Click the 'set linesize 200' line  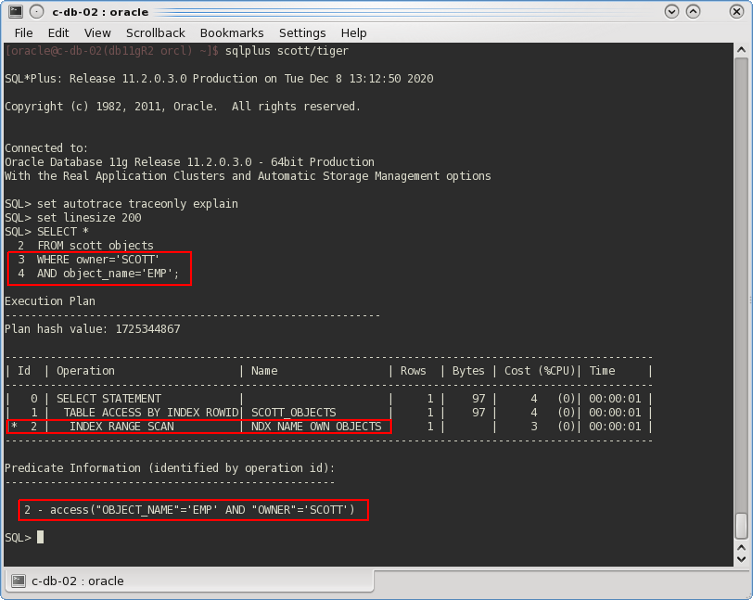coord(73,218)
